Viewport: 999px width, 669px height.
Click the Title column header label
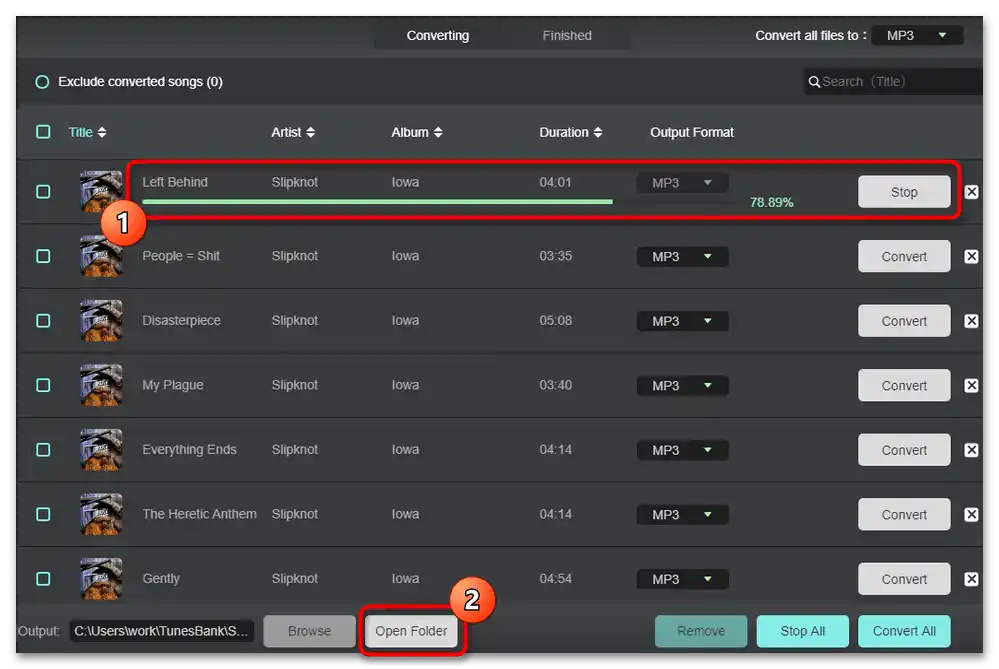coord(80,132)
